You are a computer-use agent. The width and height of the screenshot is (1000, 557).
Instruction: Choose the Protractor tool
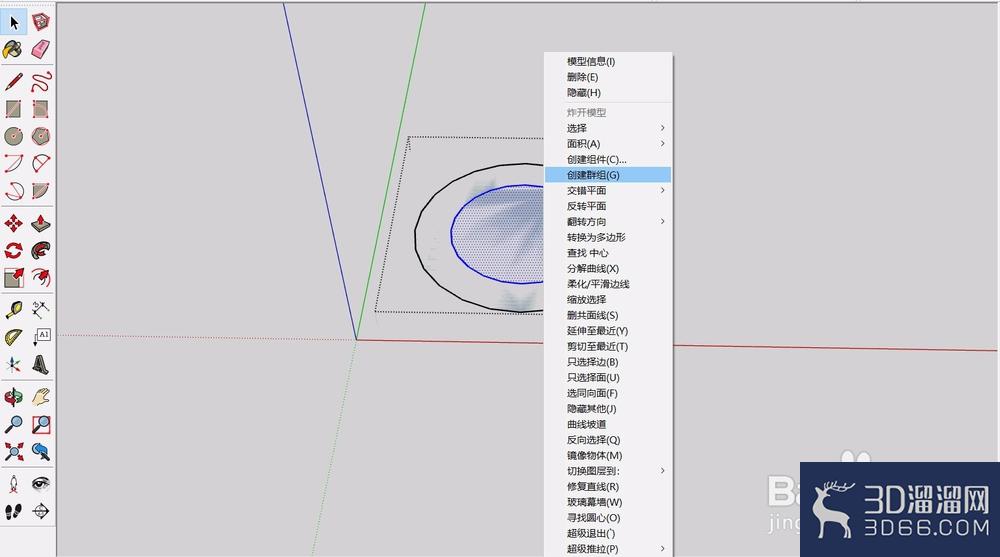(x=13, y=337)
